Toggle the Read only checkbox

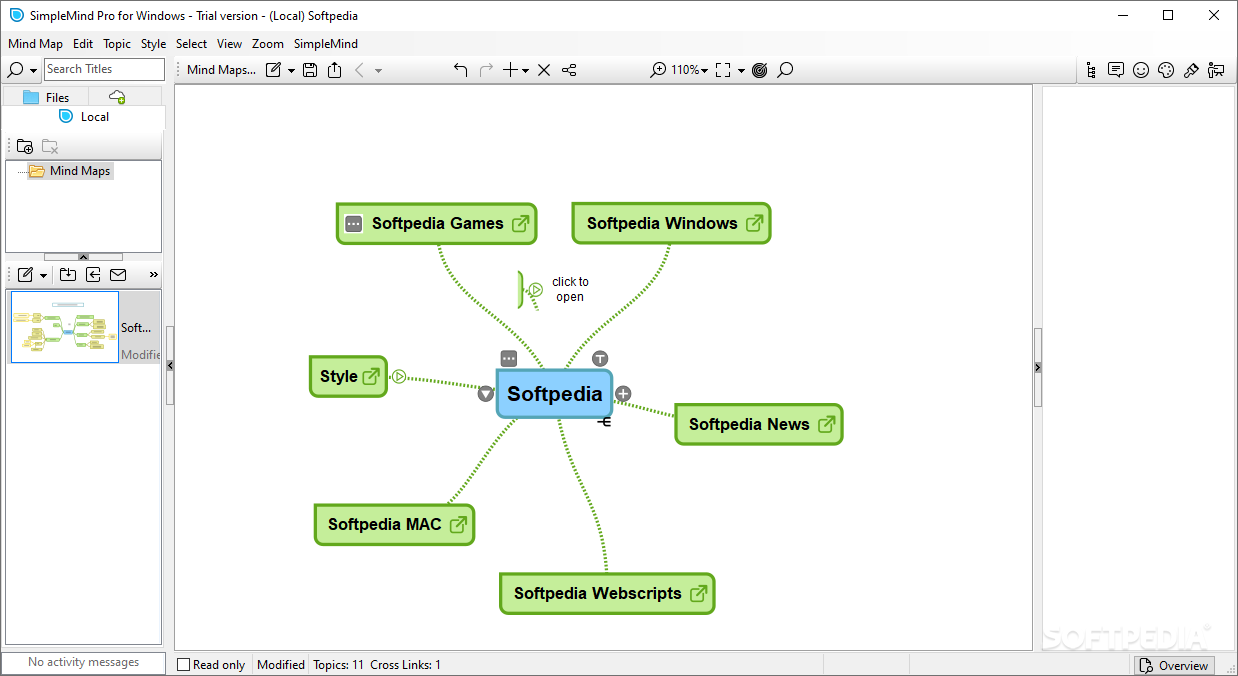pos(184,665)
